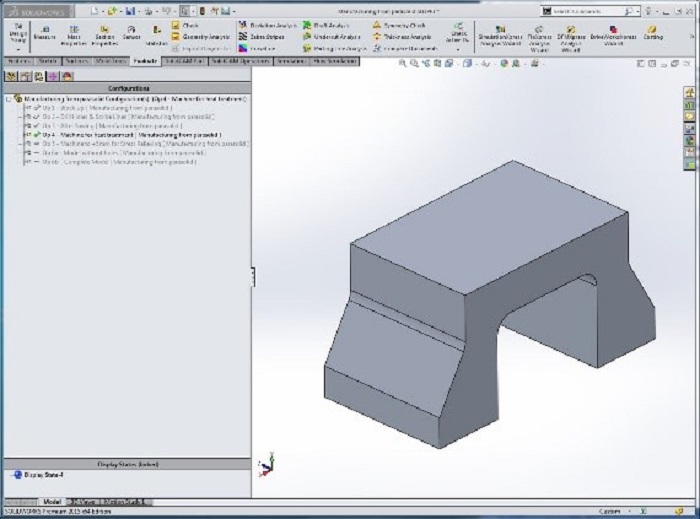Click the Sensor tool icon

coord(131,32)
